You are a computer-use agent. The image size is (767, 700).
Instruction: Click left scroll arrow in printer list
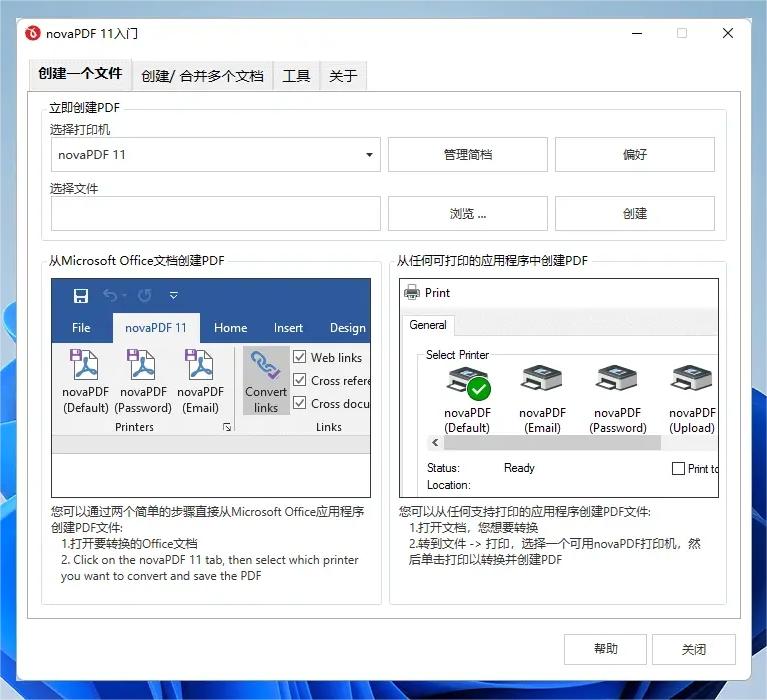tap(435, 443)
